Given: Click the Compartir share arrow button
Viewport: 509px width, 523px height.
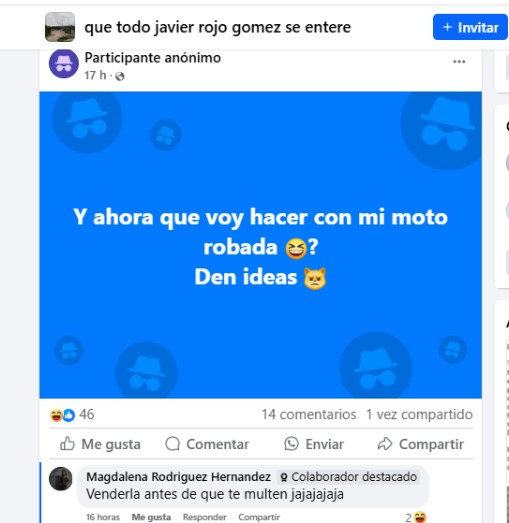Looking at the screenshot, I should click(x=421, y=444).
